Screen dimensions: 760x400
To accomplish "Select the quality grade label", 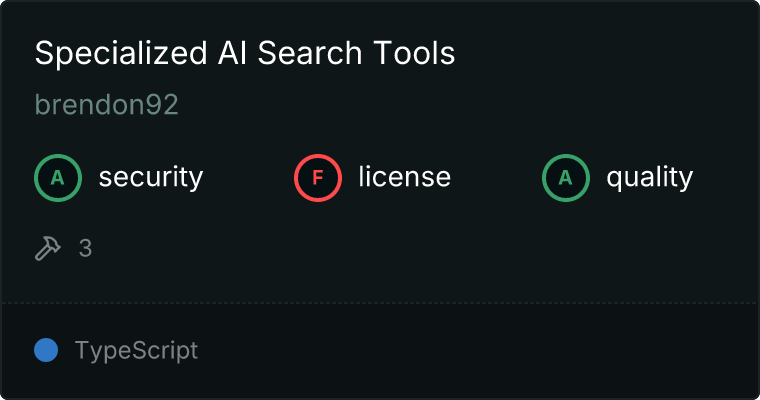I will pos(649,178).
